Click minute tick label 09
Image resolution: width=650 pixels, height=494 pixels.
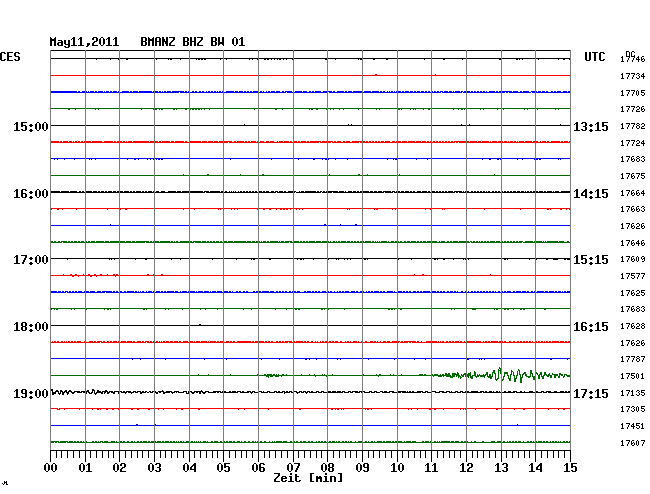[x=362, y=468]
